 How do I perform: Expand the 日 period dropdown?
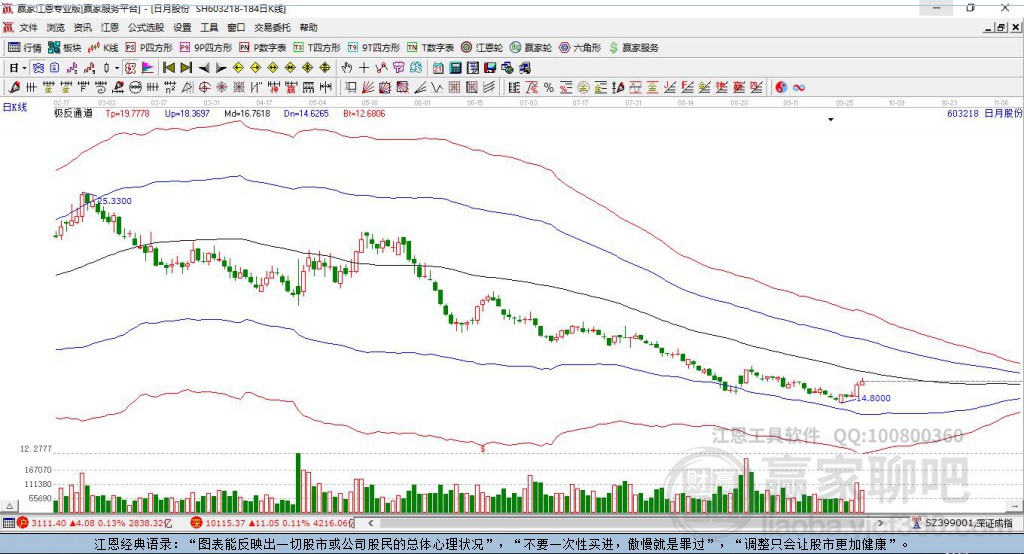(24, 68)
